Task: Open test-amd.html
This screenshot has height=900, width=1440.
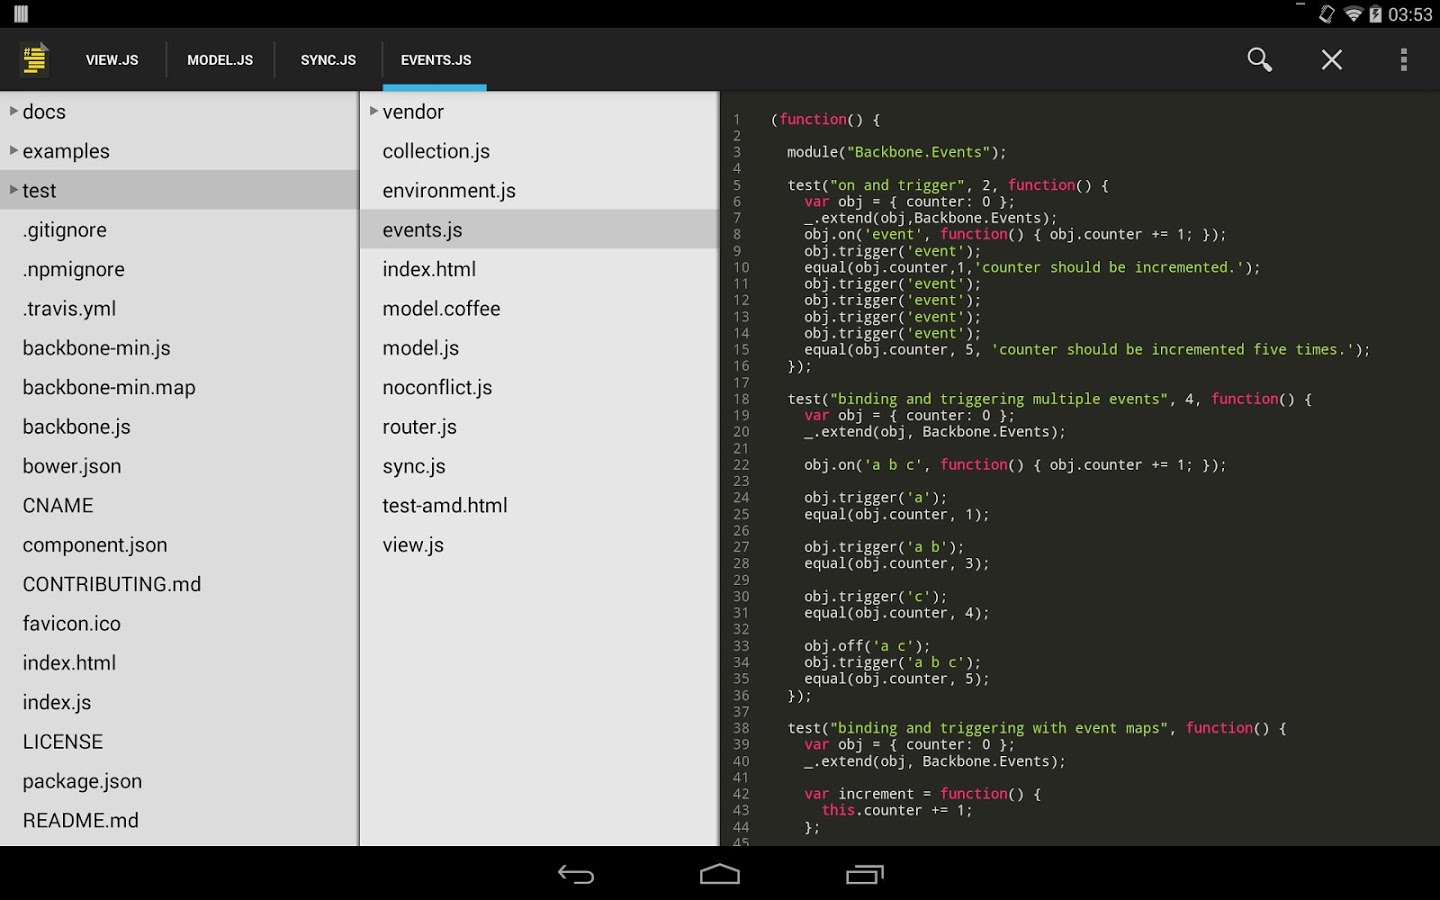Action: [445, 505]
